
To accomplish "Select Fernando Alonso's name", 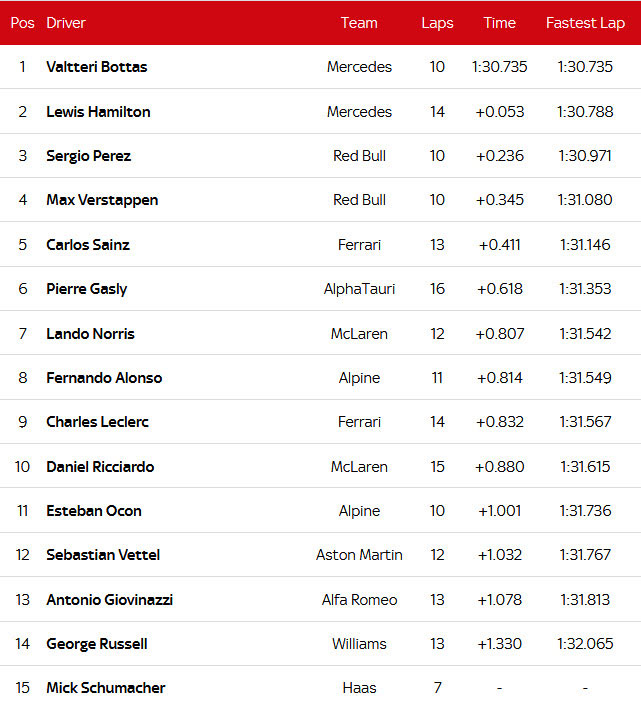I will (104, 378).
